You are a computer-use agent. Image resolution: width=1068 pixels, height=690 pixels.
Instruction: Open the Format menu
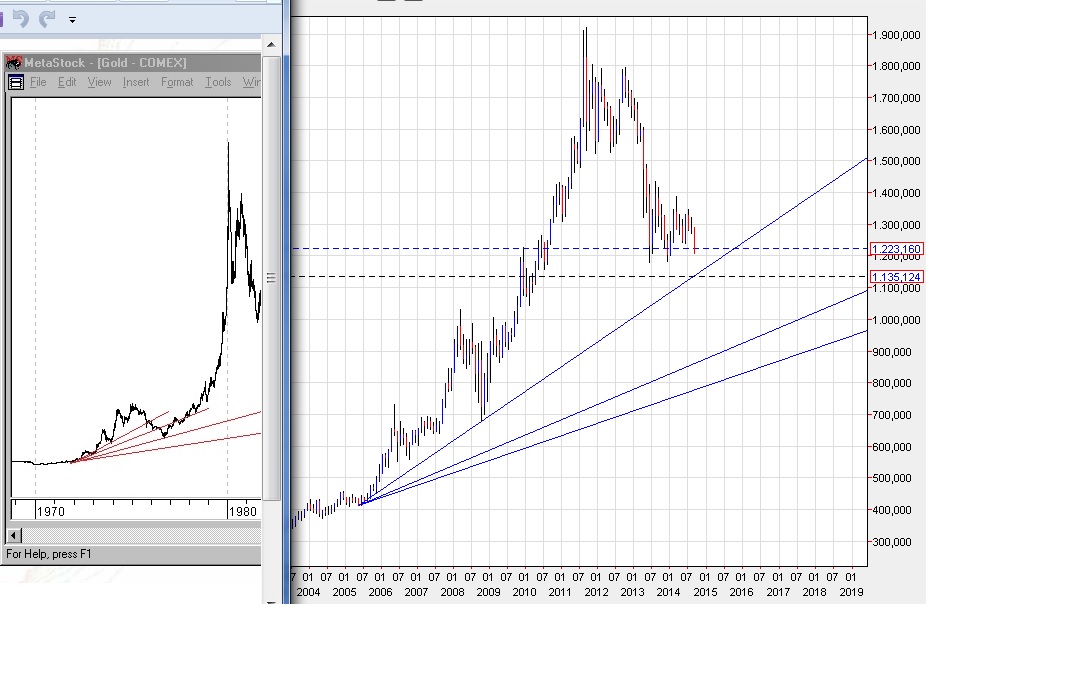coord(177,83)
